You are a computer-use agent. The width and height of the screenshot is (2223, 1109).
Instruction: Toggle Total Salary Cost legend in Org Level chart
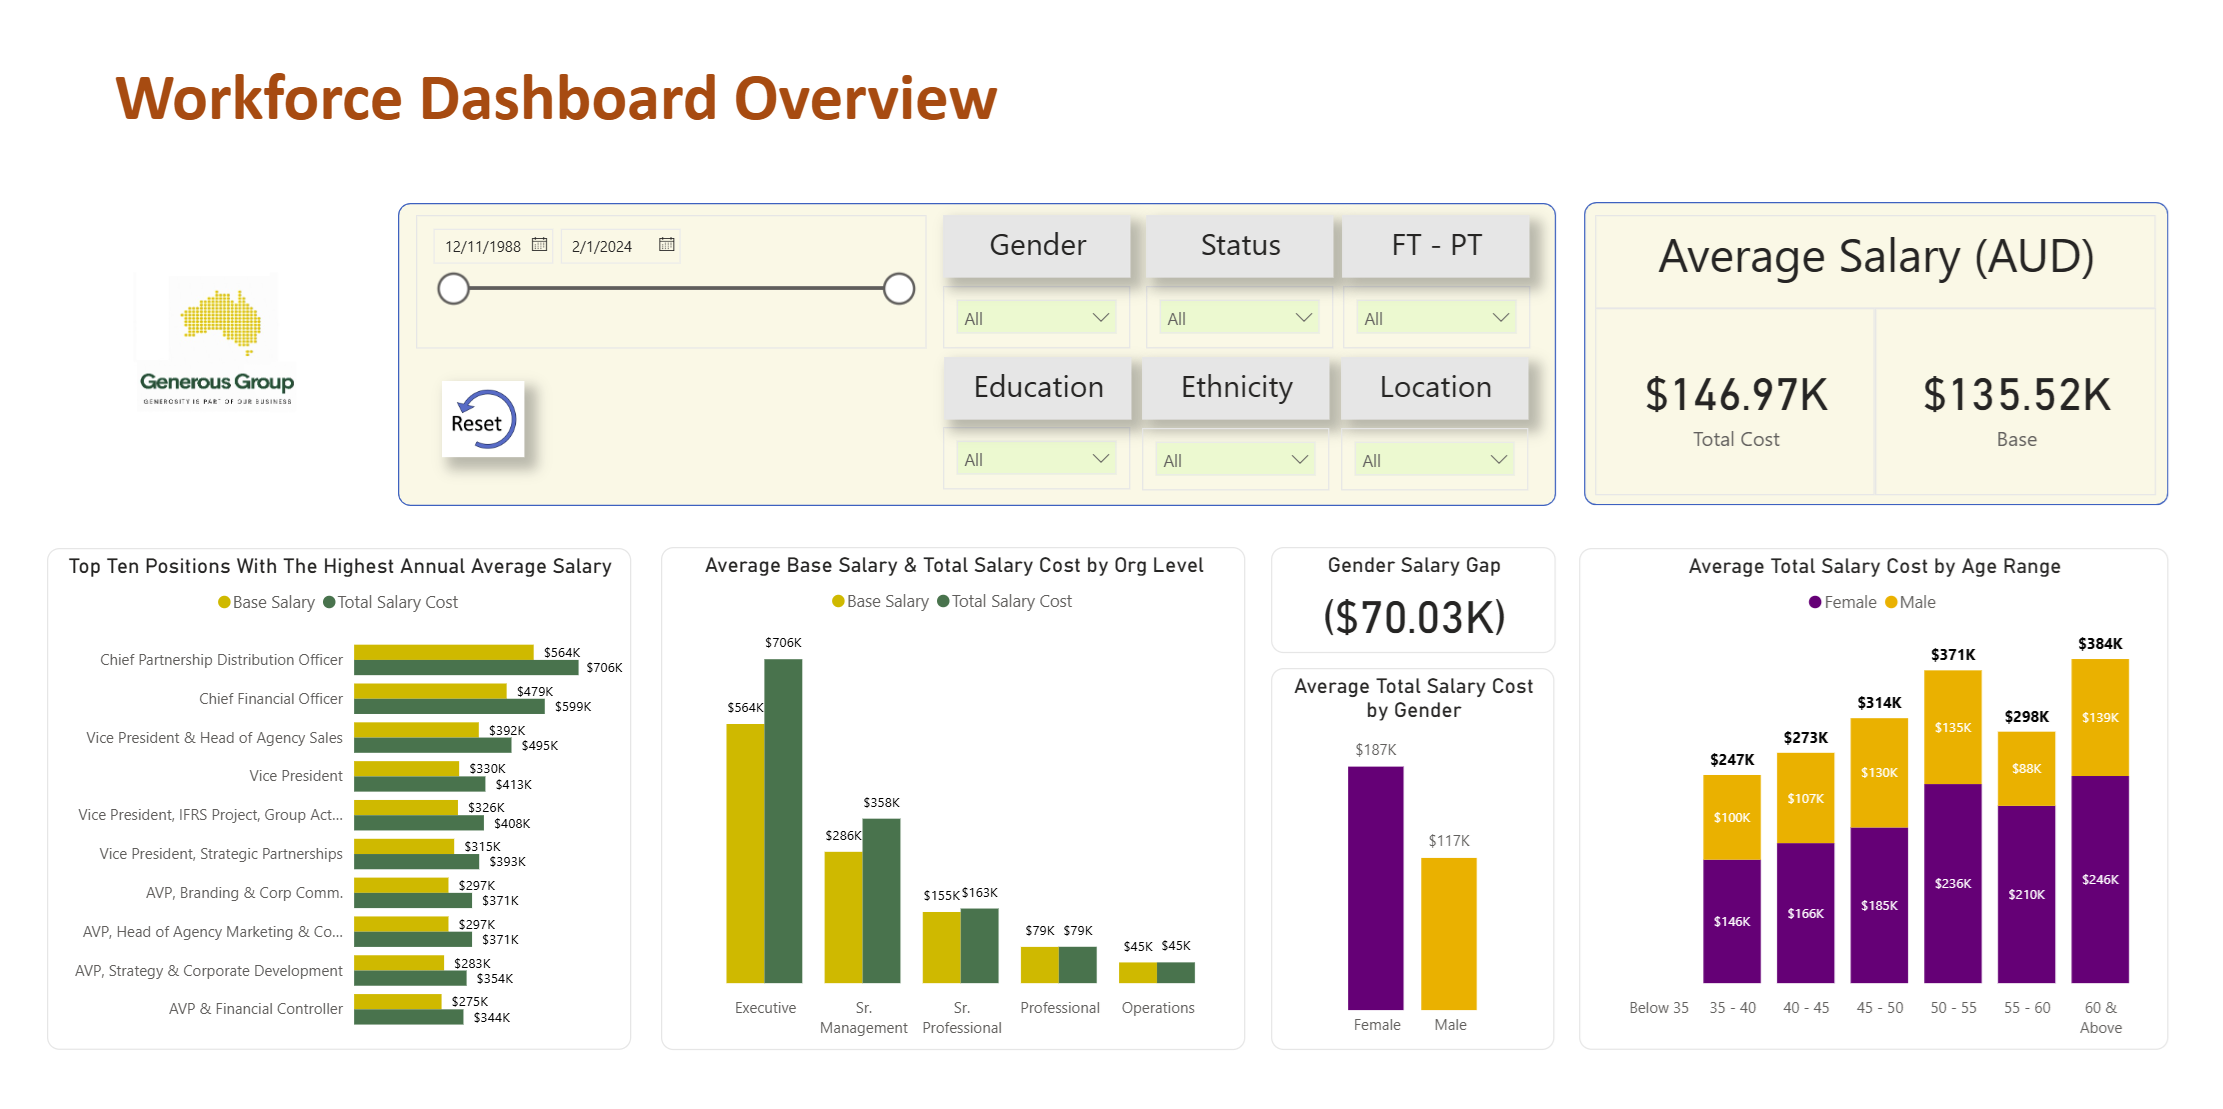[1005, 601]
